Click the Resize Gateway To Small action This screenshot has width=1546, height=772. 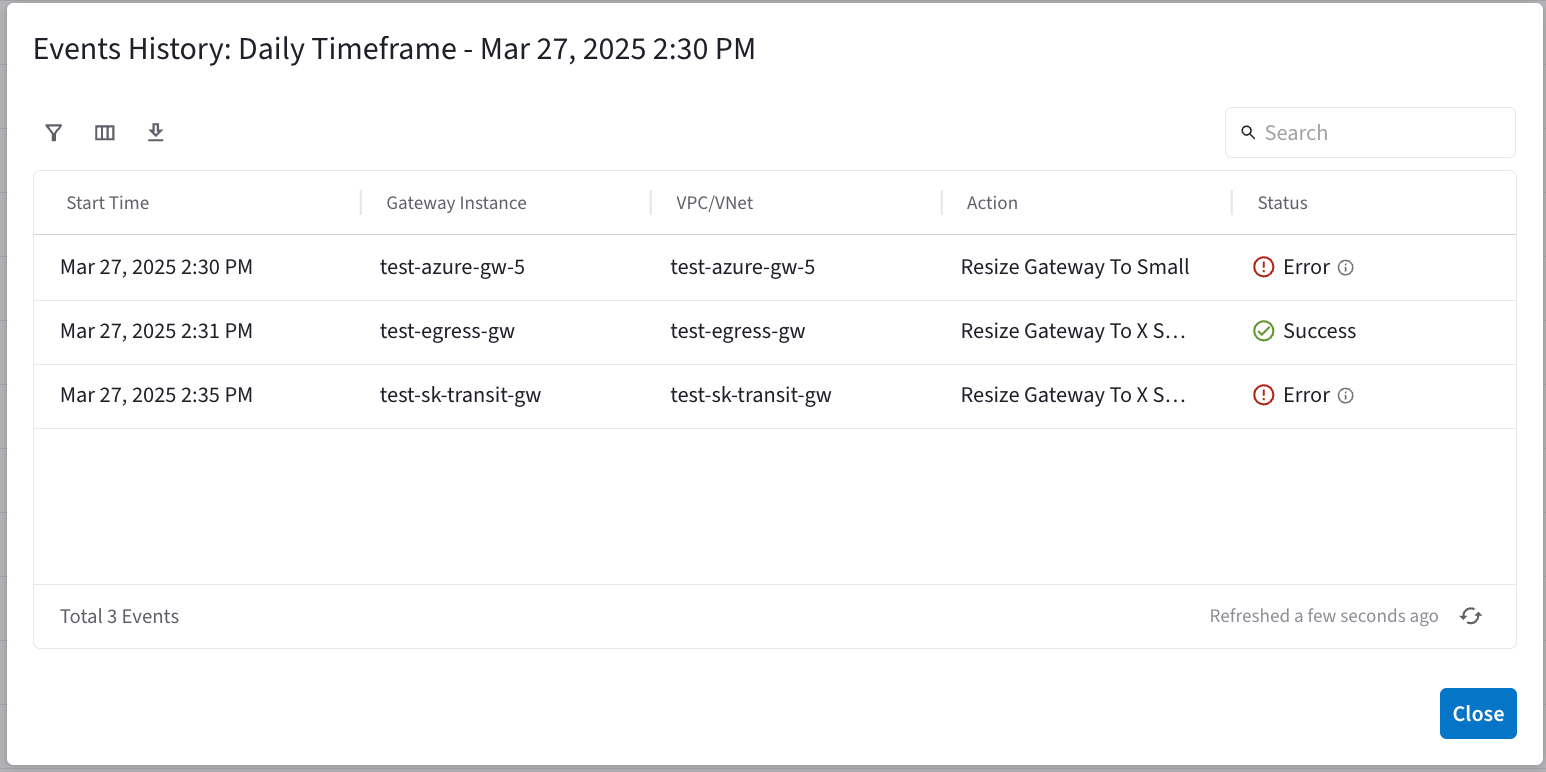point(1075,268)
